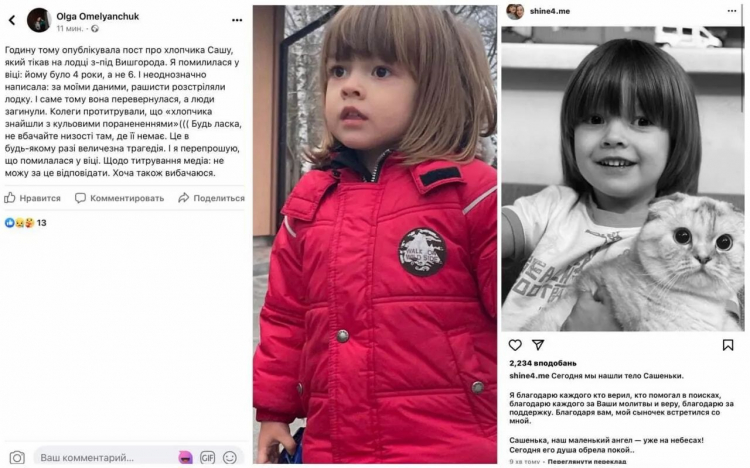Open the sticker avatar icon
Viewport: 750px width, 468px height.
(x=185, y=457)
